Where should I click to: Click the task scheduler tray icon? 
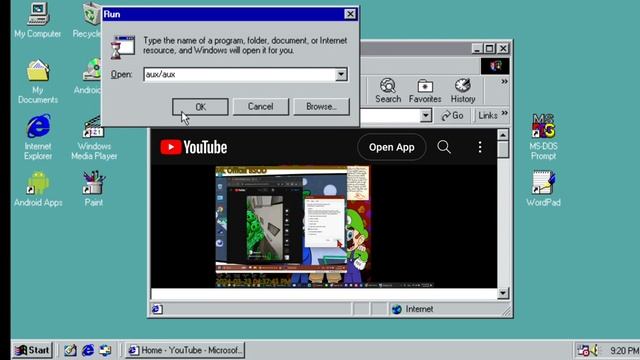pos(583,350)
